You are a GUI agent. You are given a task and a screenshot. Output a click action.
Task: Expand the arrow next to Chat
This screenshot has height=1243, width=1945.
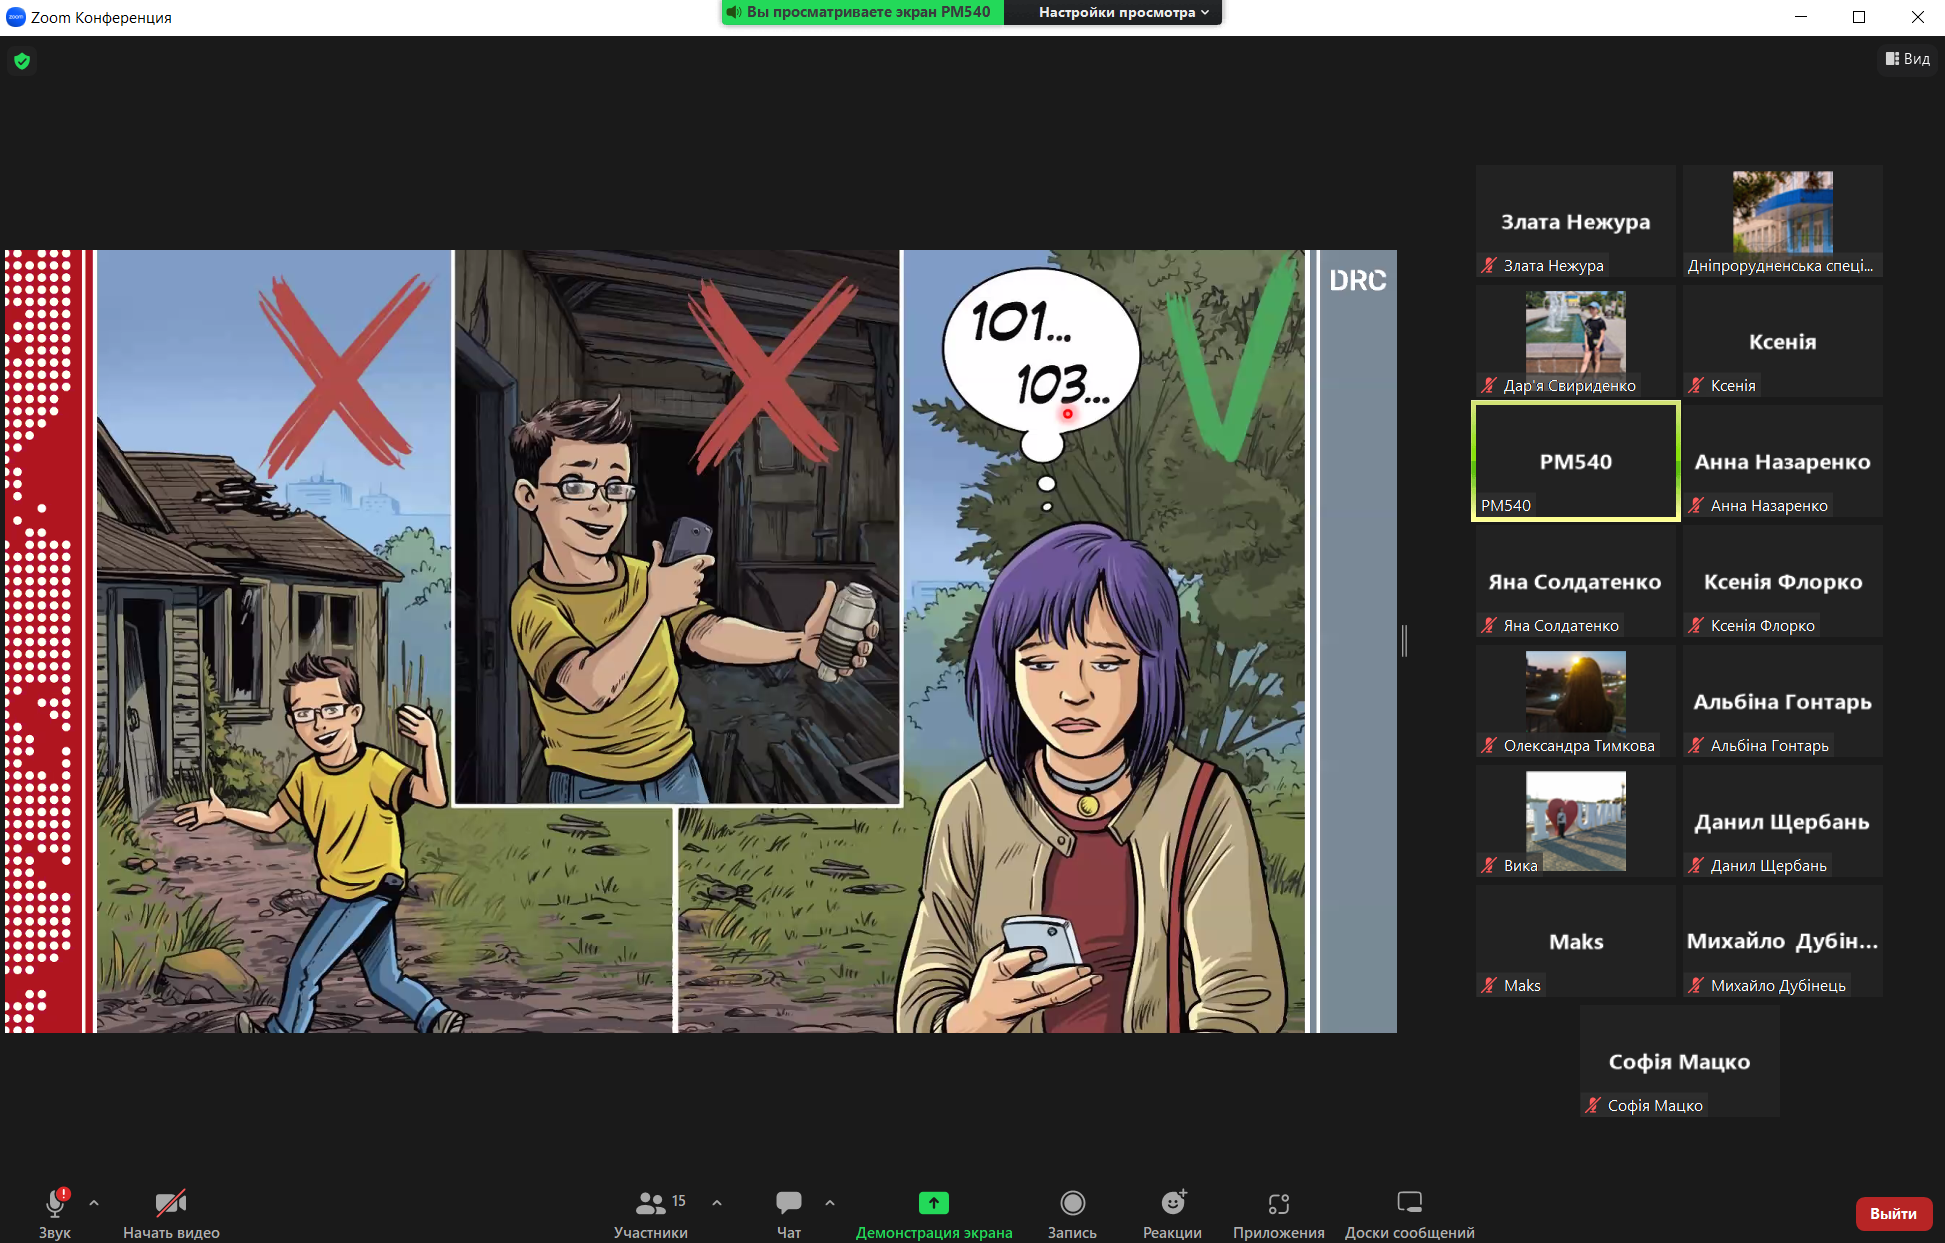[x=830, y=1203]
